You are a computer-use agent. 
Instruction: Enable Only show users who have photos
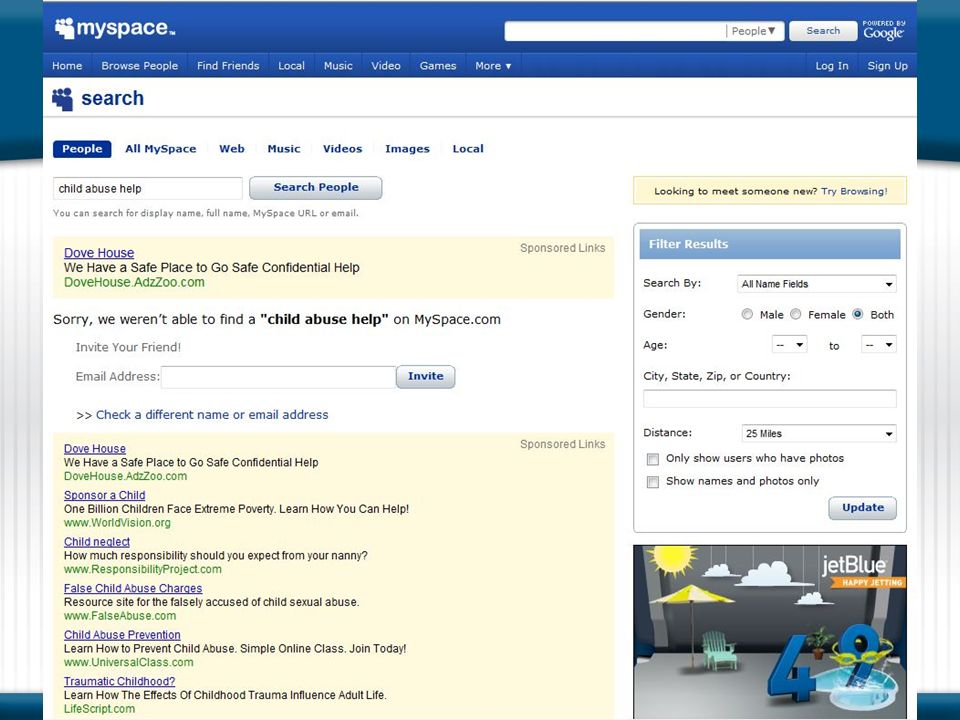click(653, 459)
